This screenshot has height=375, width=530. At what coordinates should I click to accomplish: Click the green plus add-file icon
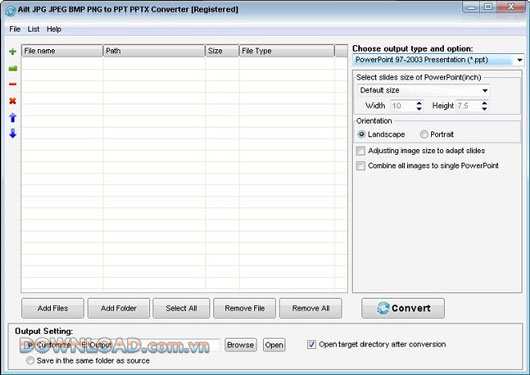[13, 52]
